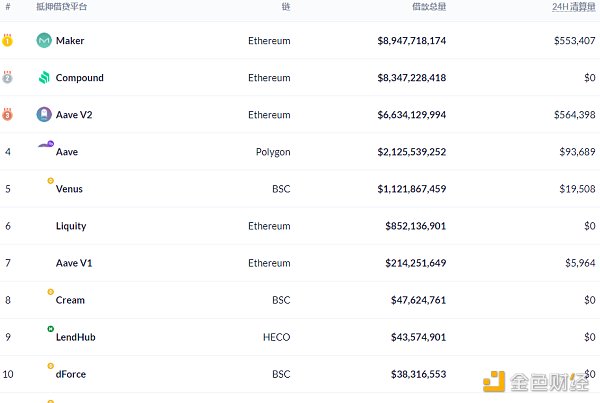Viewport: 600px width, 403px height.
Task: Click the Aave V2 ghost icon
Action: 44,115
